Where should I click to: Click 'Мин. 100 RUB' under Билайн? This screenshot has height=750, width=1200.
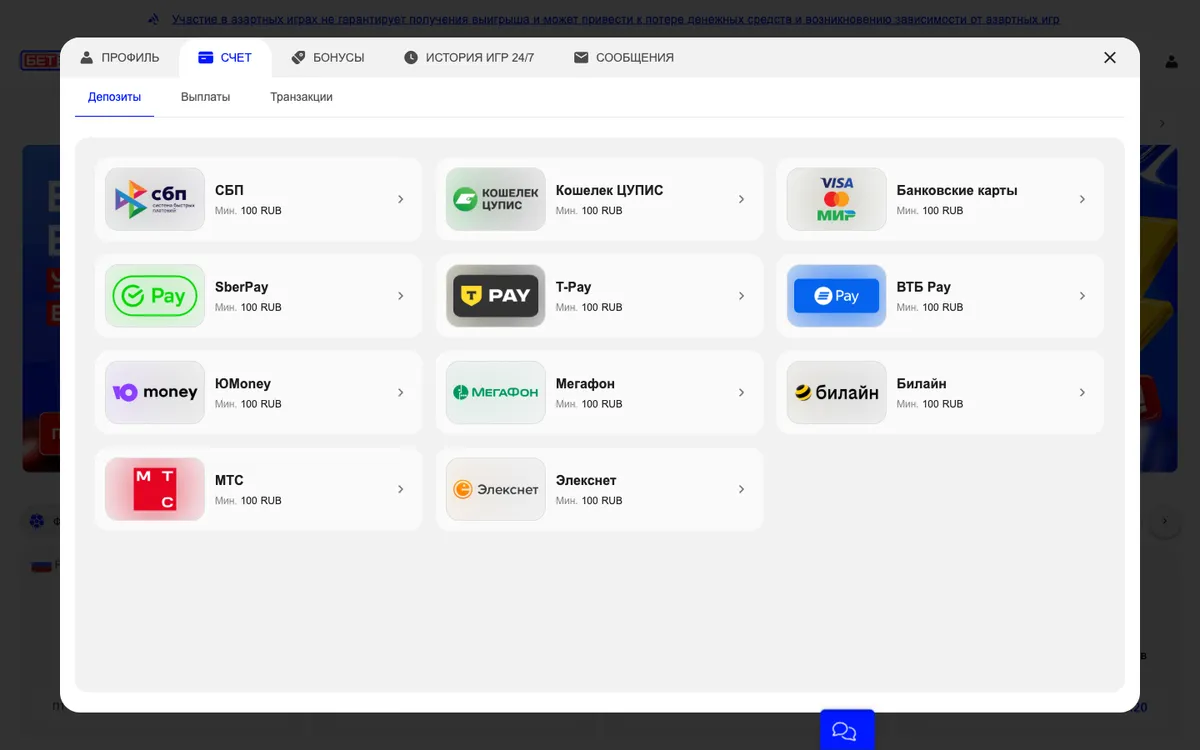click(930, 404)
